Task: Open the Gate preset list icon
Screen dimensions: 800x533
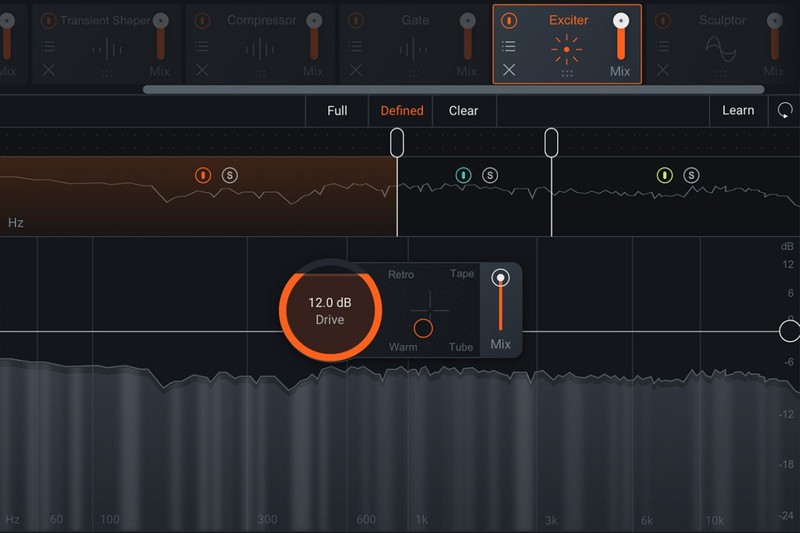Action: pyautogui.click(x=356, y=46)
